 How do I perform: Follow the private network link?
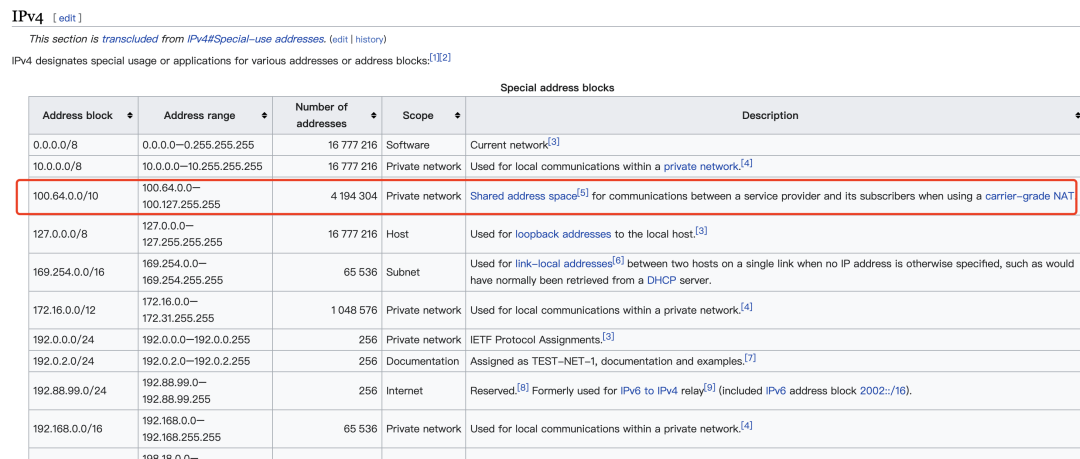(x=700, y=167)
